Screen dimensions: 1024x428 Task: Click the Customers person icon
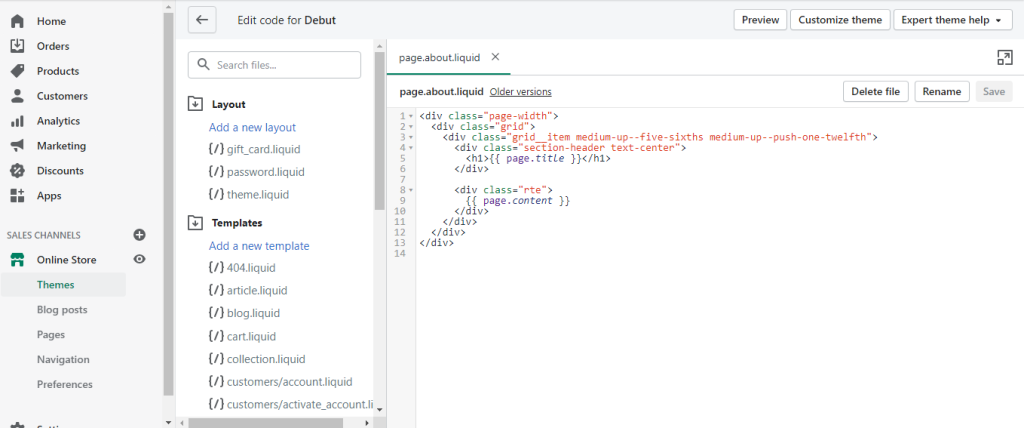click(x=18, y=96)
